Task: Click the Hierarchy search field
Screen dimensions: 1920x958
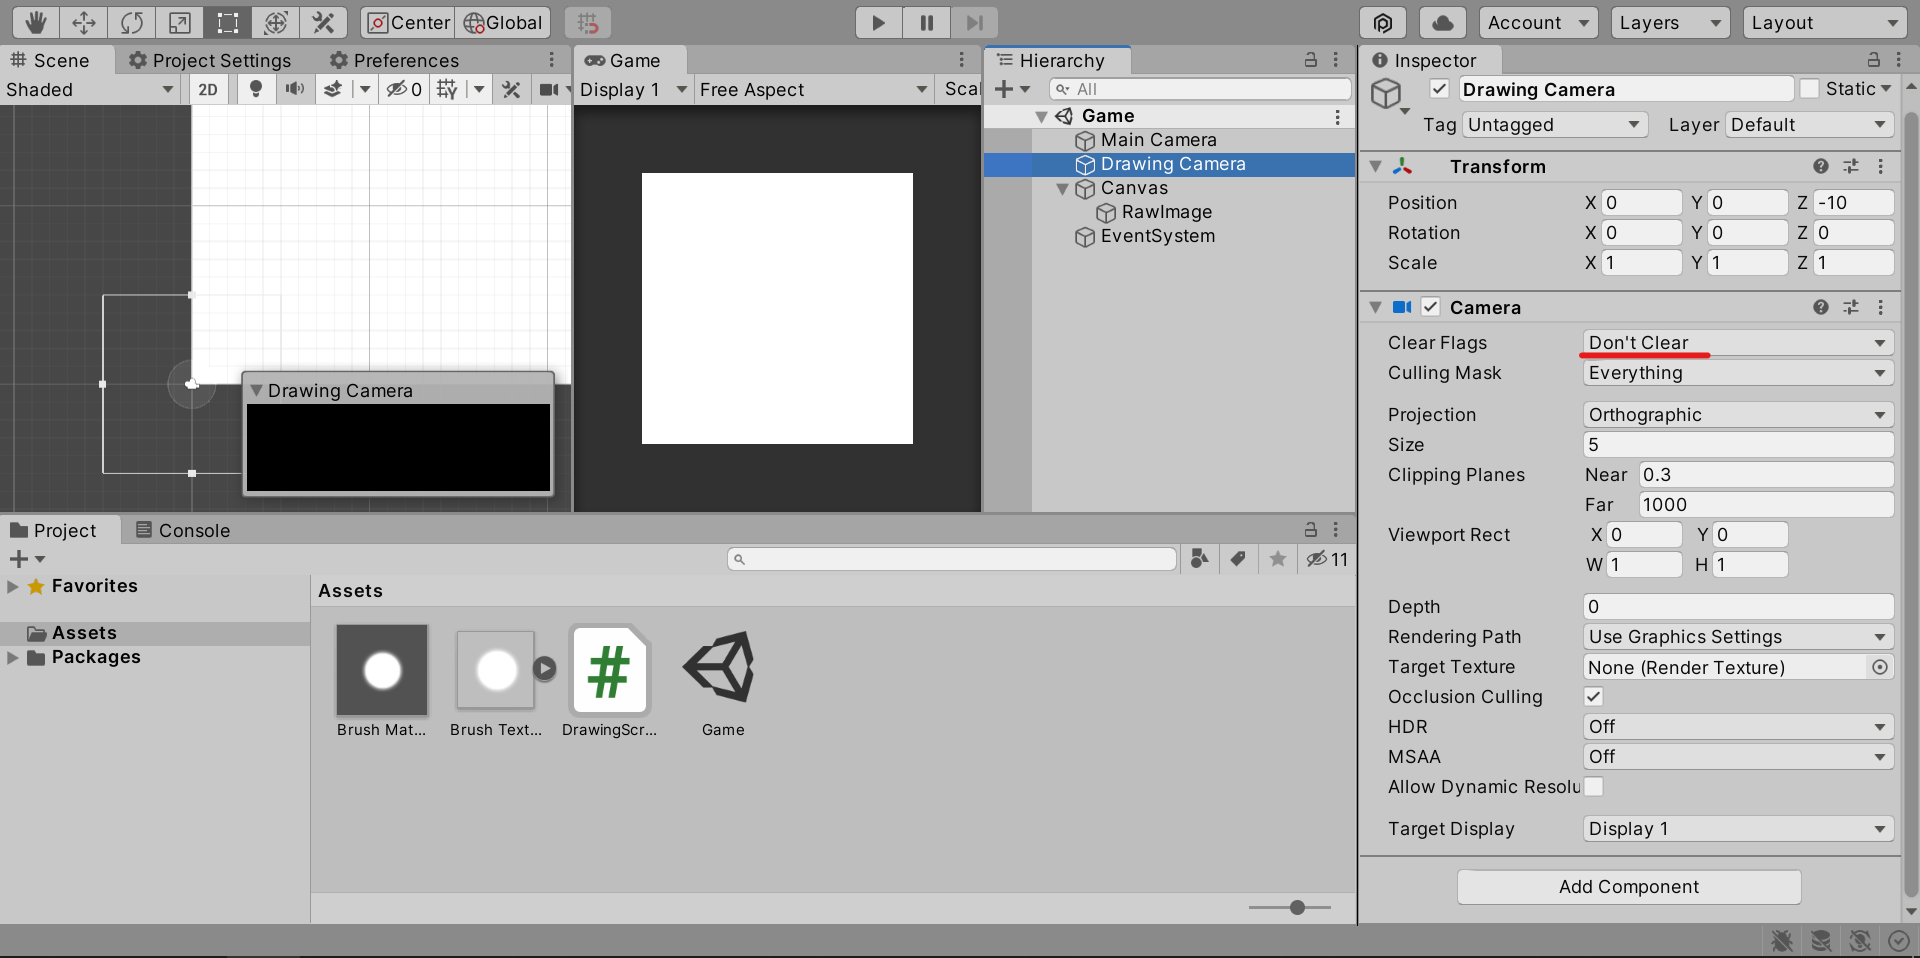Action: point(1199,89)
